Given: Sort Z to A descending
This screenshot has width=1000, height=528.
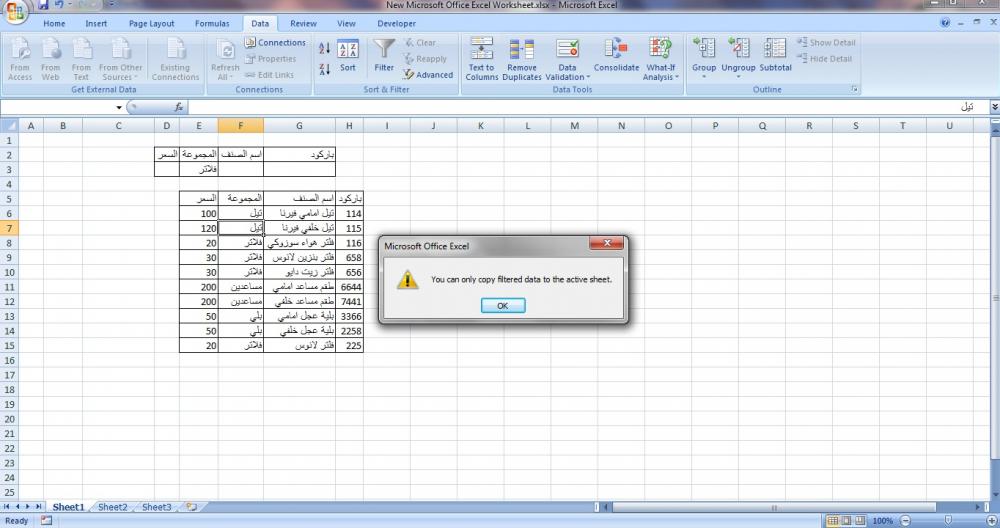Looking at the screenshot, I should point(325,69).
